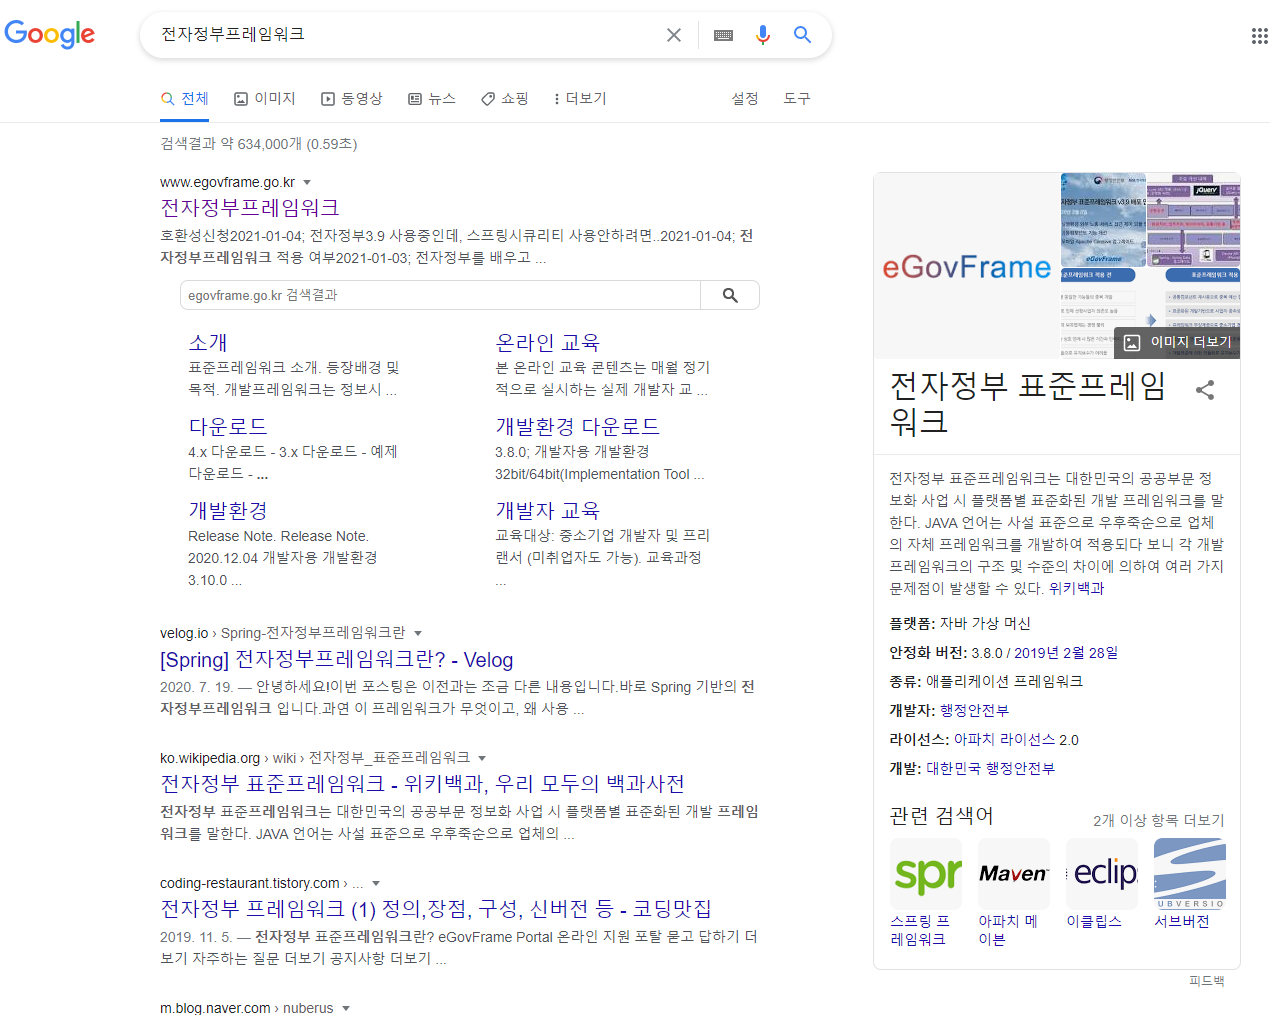Clear the search query with X icon

click(x=674, y=35)
